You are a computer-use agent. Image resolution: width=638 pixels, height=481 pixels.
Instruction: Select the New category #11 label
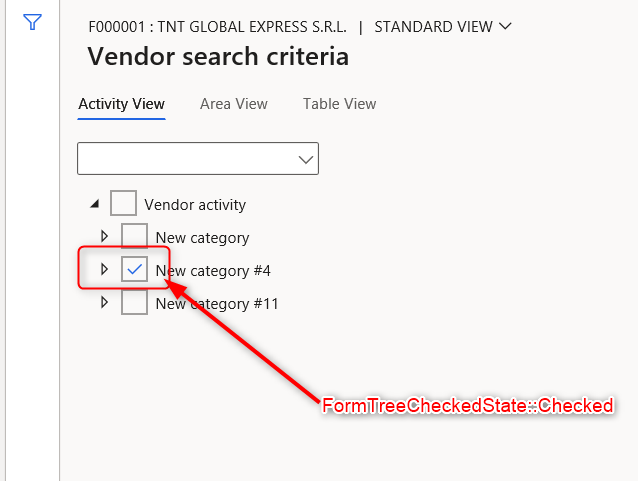pyautogui.click(x=217, y=304)
